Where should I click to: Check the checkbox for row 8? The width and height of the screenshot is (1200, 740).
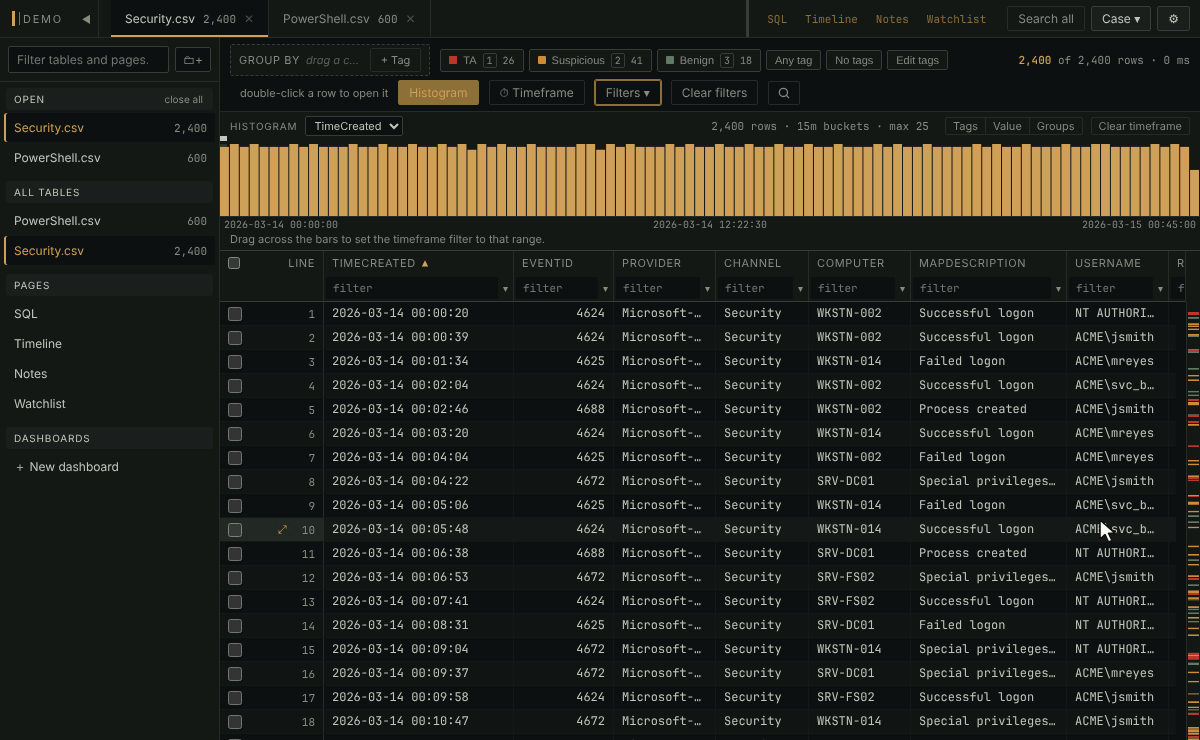[234, 481]
